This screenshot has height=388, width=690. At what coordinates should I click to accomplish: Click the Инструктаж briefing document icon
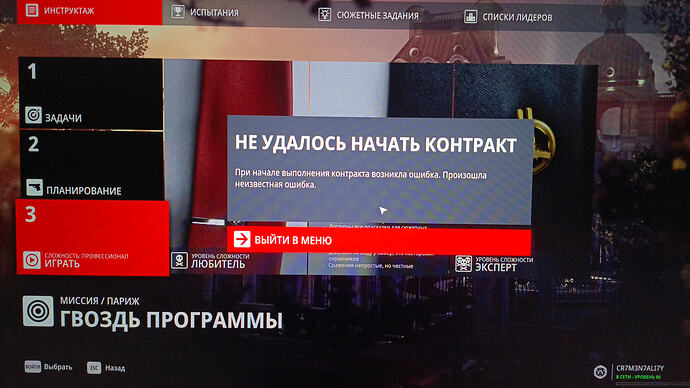point(32,10)
